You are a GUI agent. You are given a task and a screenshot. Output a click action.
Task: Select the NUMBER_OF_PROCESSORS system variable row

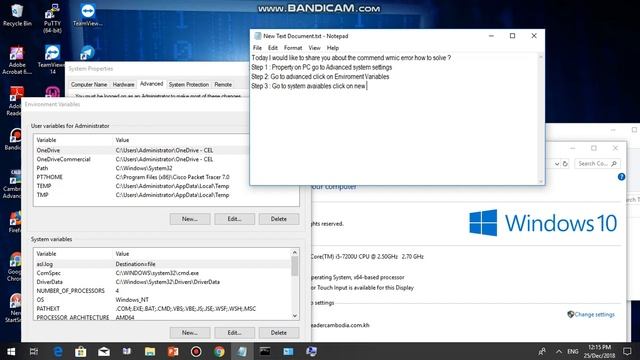[162, 291]
